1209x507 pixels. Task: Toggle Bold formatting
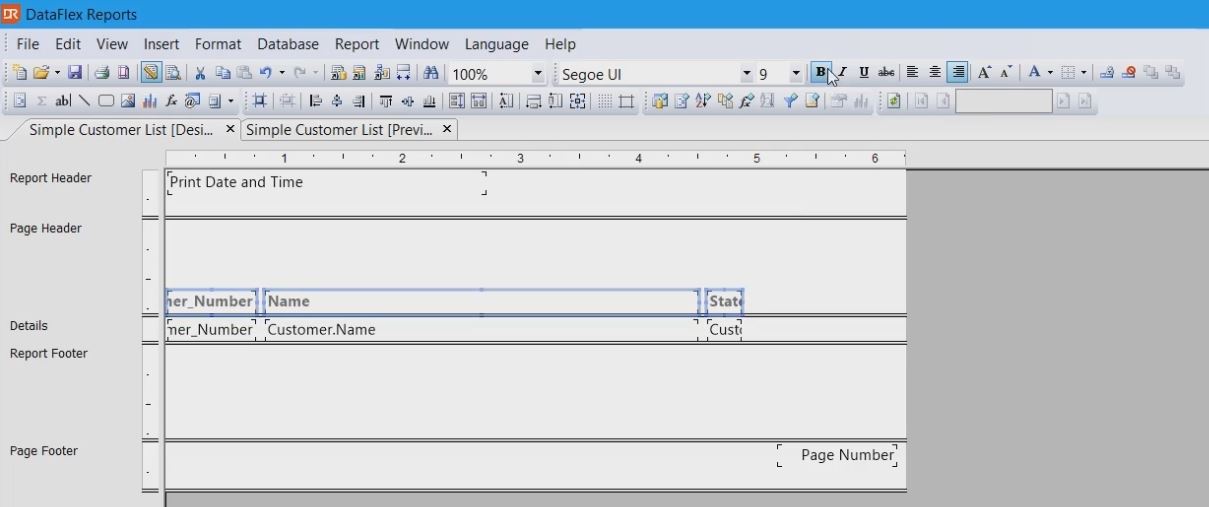(x=821, y=72)
